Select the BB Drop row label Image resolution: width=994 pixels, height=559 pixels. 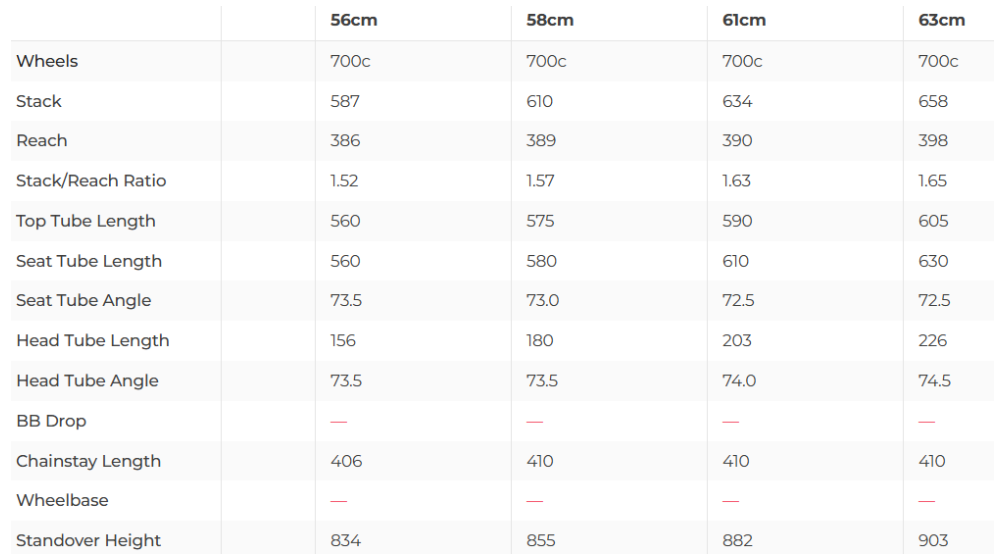click(51, 421)
